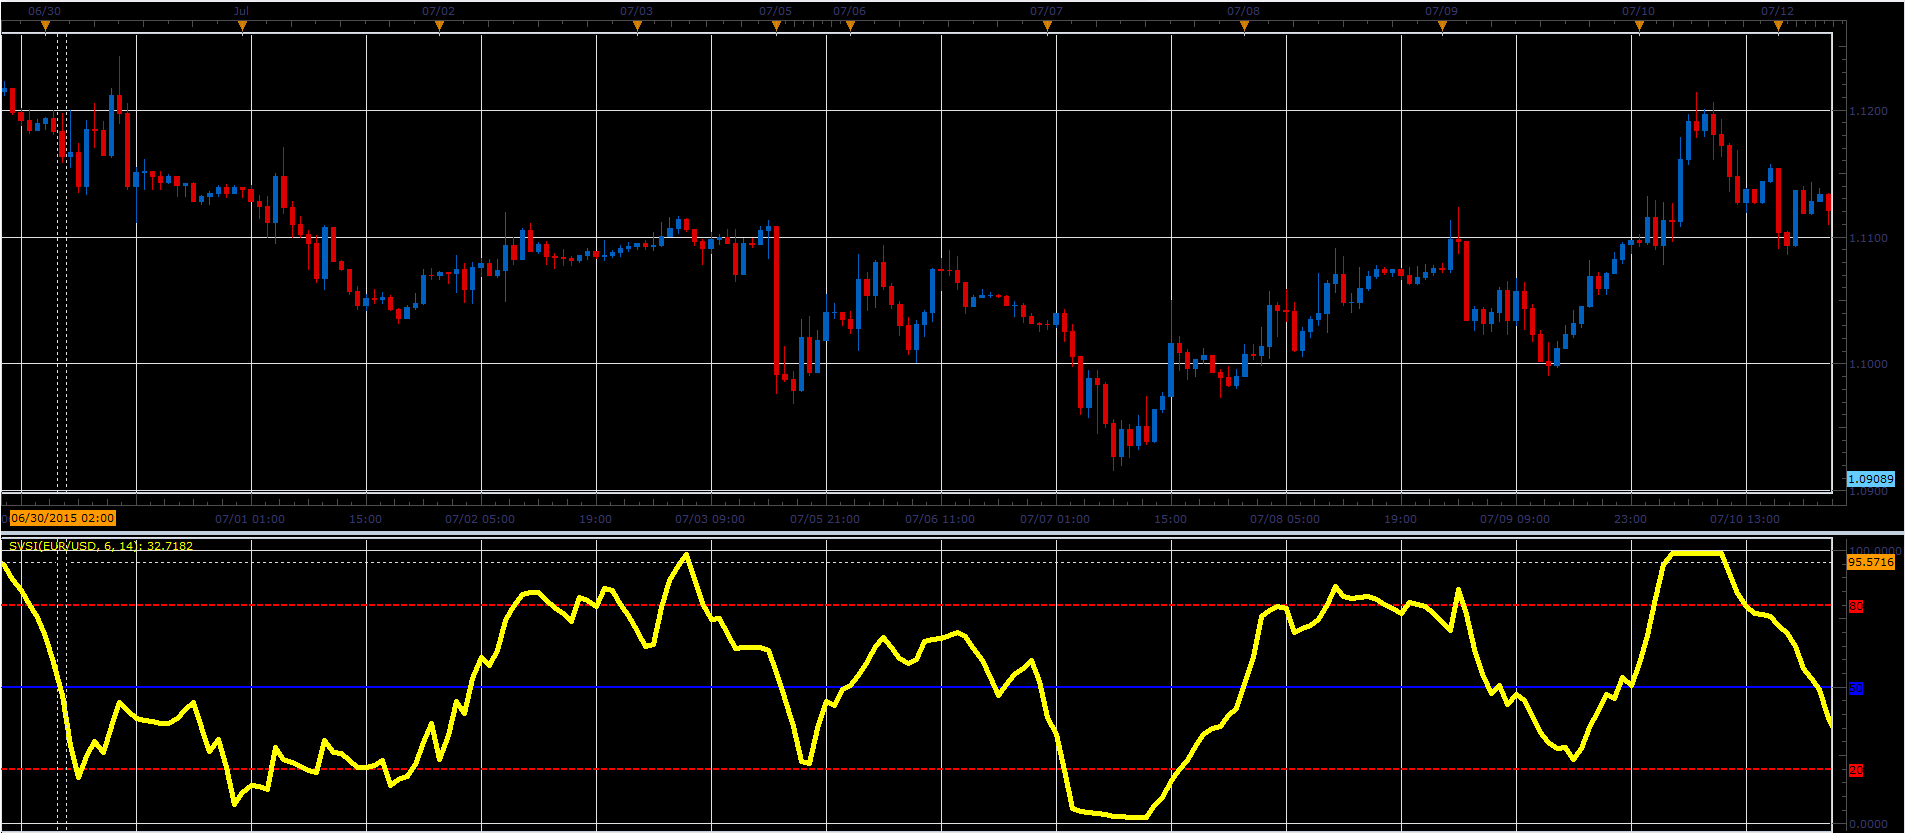Click the 1.1200 price axis label

[x=1868, y=111]
